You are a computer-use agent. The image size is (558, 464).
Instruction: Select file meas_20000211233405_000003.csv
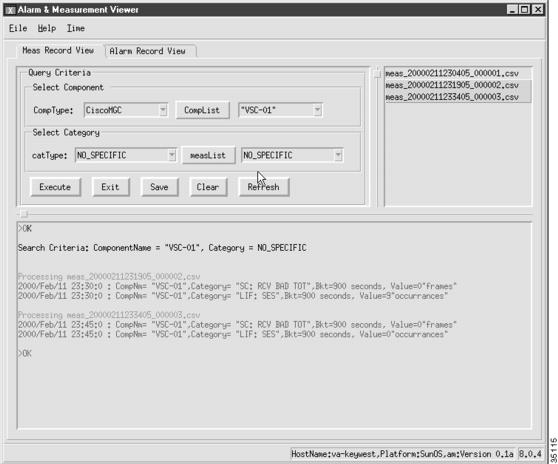(458, 97)
